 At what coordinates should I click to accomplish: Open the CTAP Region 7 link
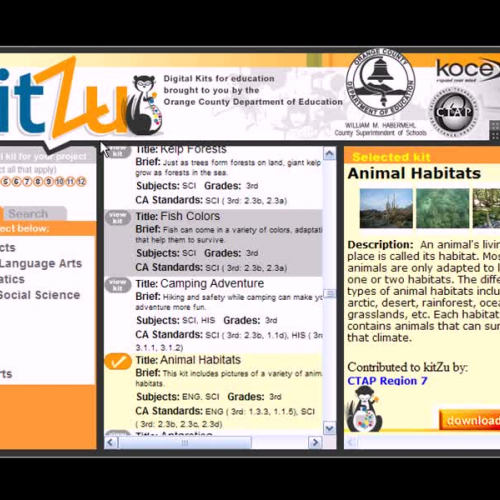point(387,381)
